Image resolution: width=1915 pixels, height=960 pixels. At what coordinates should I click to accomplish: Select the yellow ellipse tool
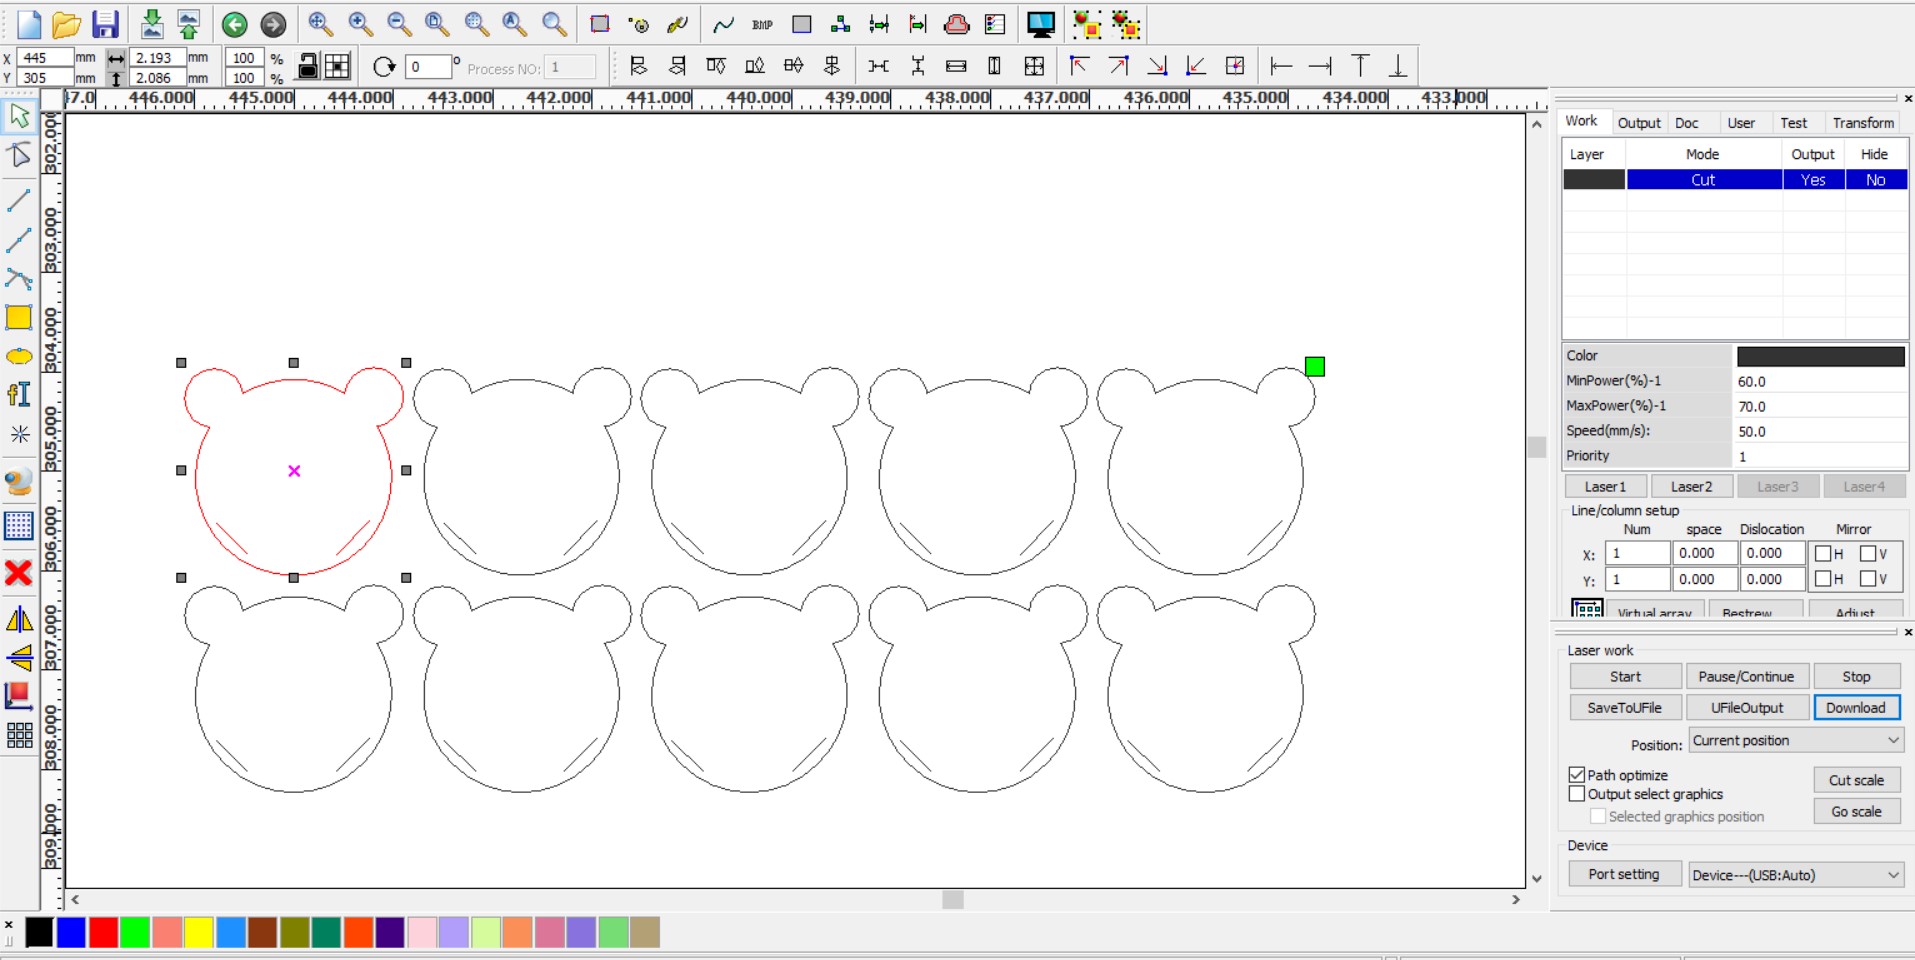pyautogui.click(x=19, y=357)
